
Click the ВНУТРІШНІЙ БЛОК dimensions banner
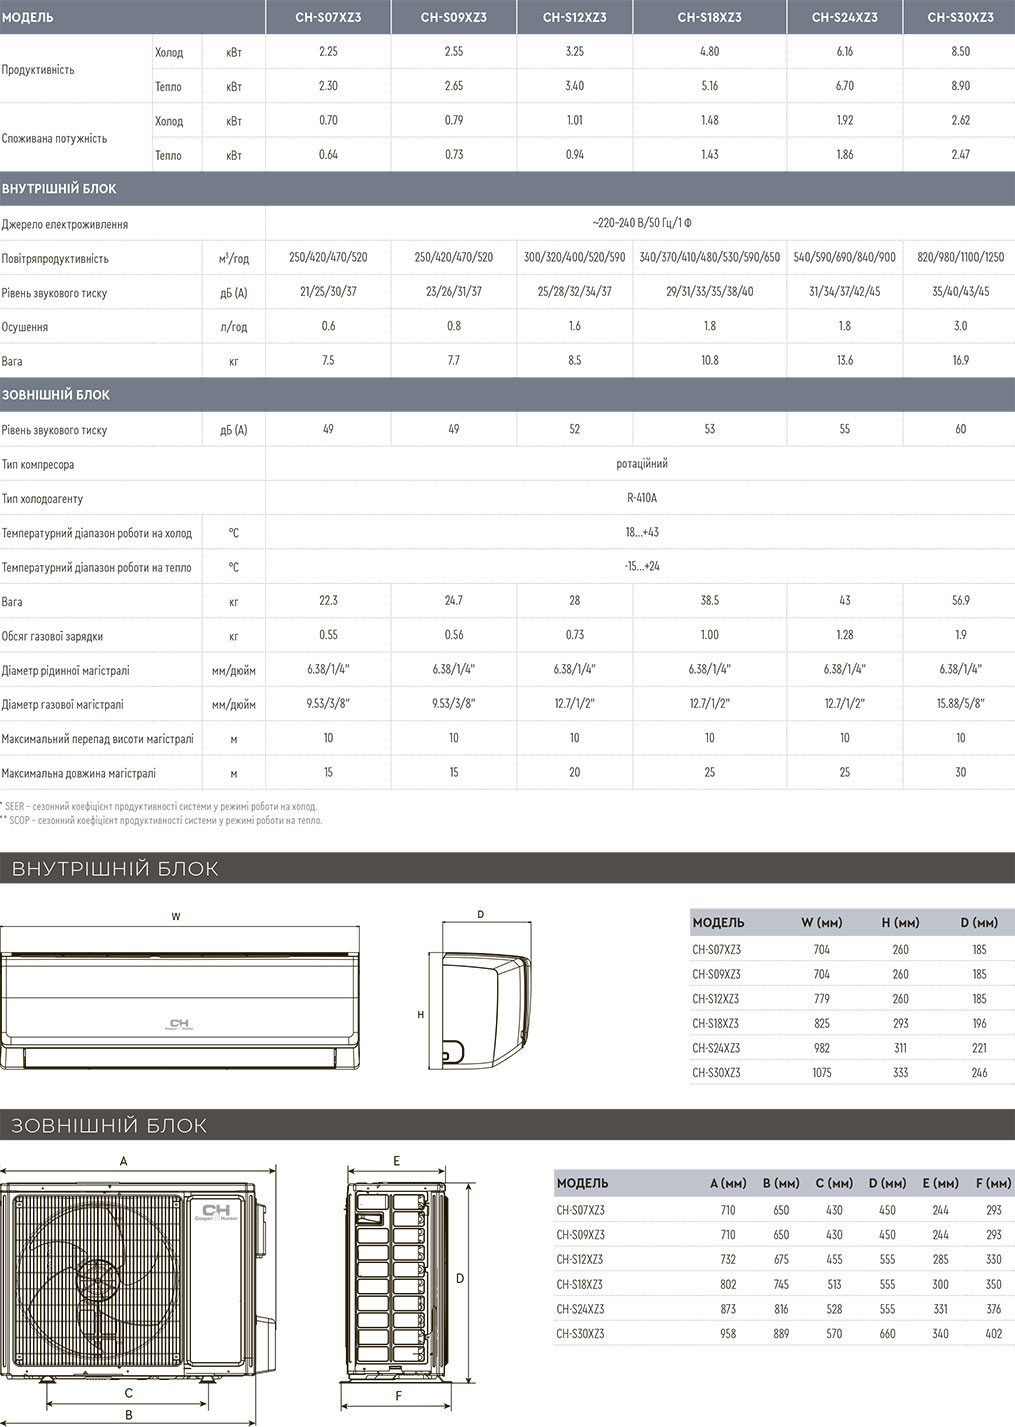click(x=507, y=868)
